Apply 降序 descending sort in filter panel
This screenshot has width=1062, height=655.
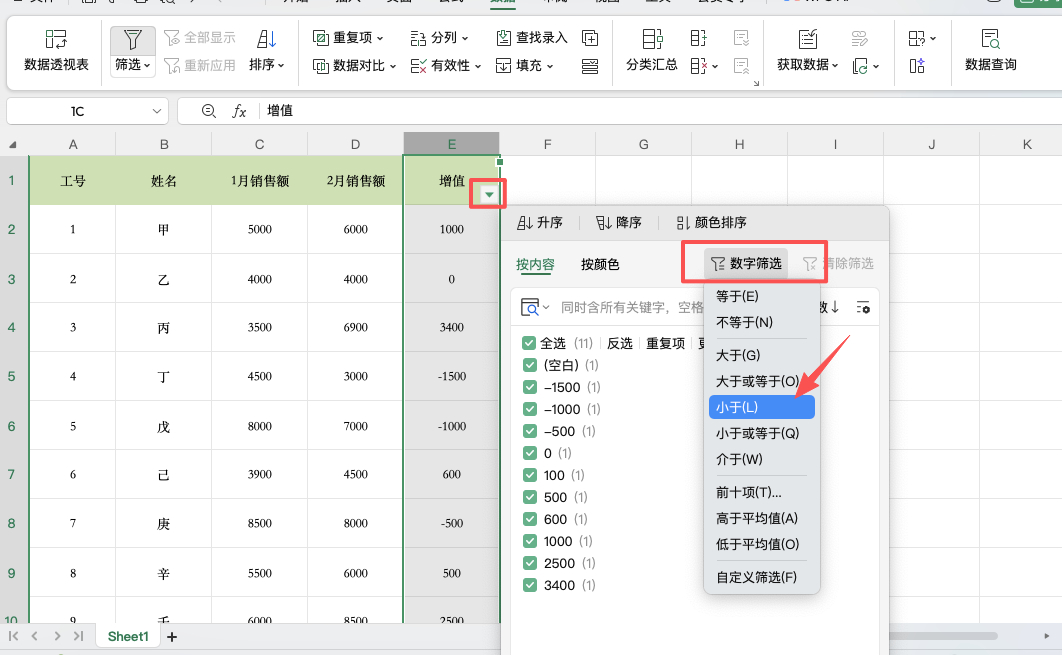pyautogui.click(x=619, y=222)
